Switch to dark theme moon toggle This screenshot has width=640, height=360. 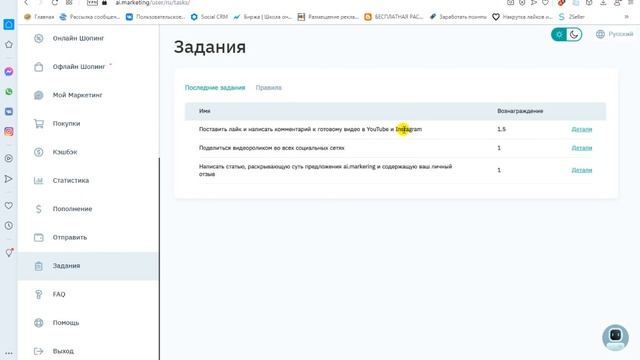[x=574, y=35]
